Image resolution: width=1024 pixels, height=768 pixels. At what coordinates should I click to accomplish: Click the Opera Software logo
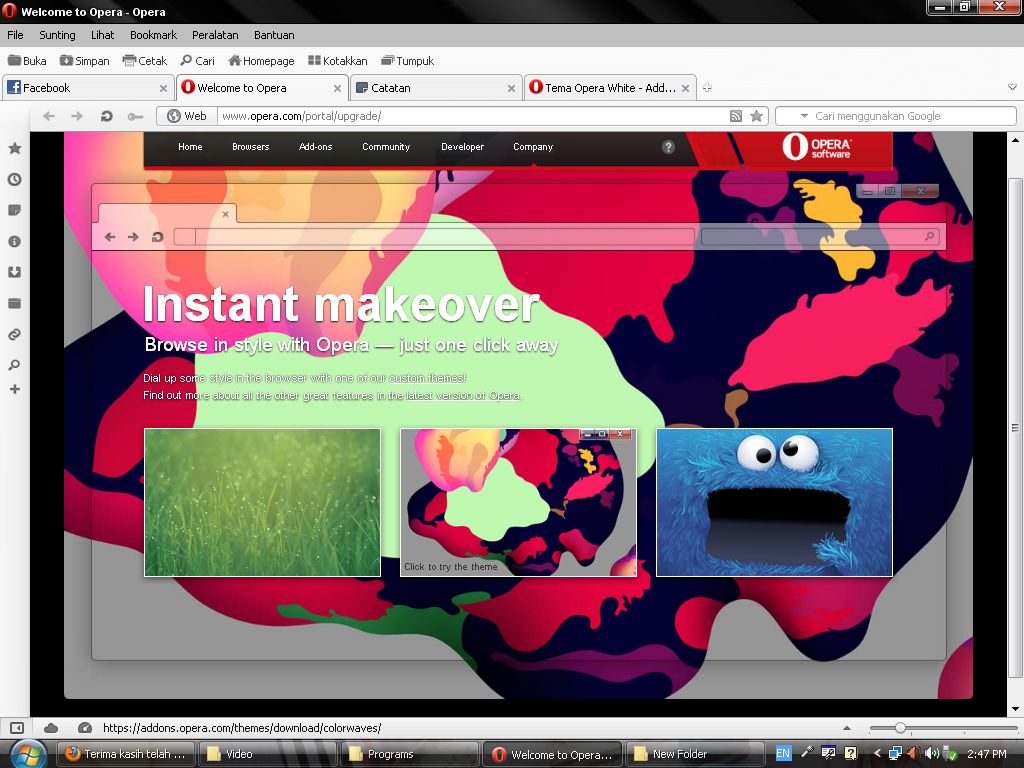[x=816, y=147]
